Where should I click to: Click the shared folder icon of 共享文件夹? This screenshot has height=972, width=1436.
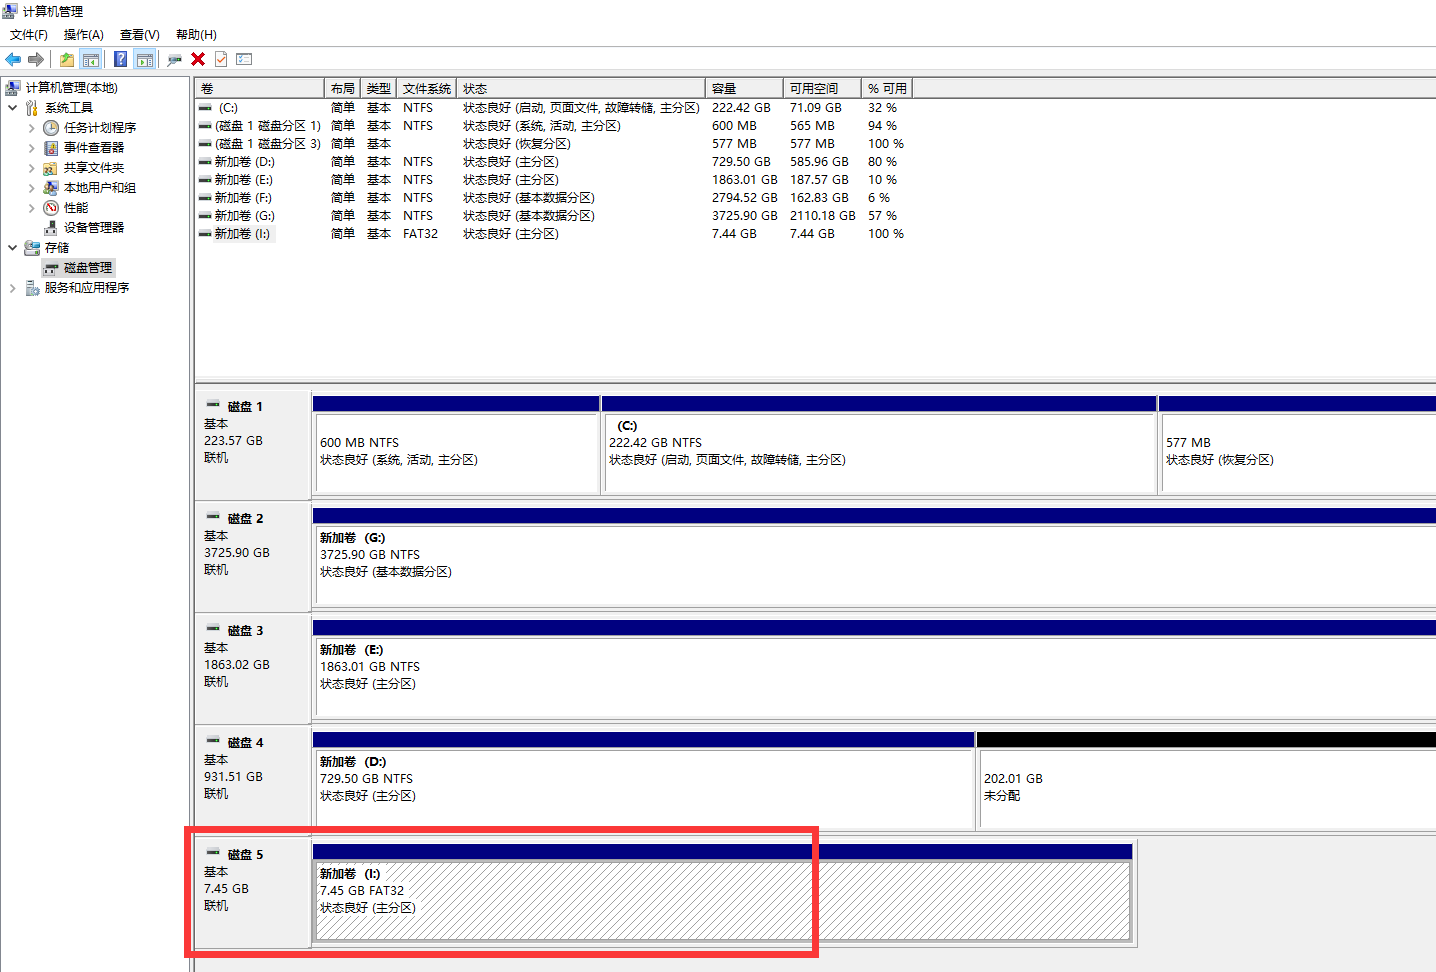51,168
